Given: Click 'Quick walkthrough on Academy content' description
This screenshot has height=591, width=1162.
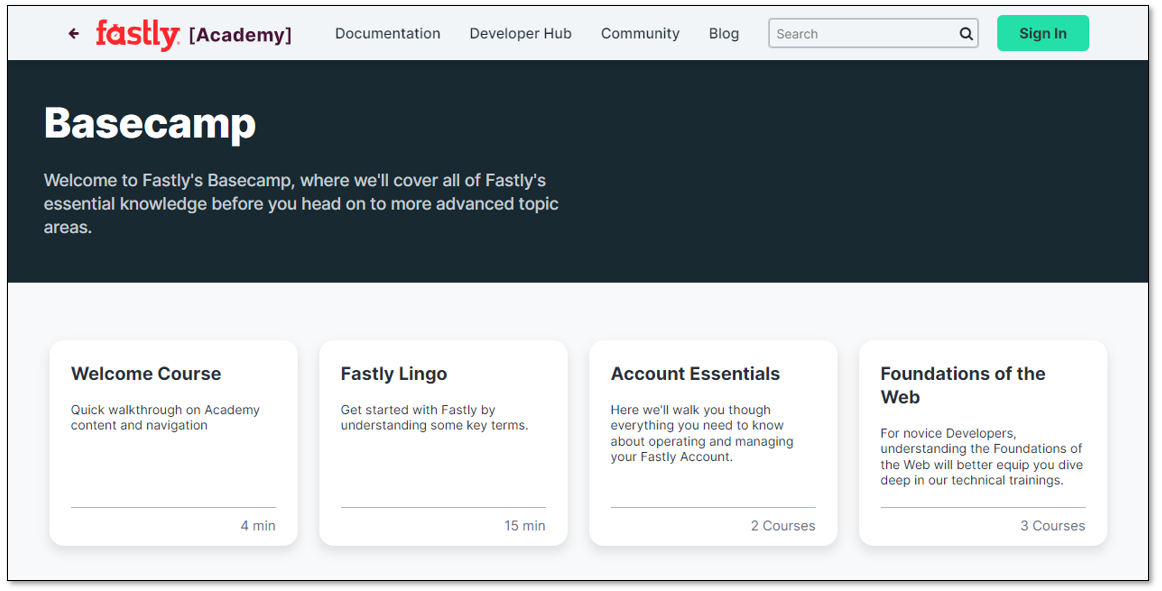Looking at the screenshot, I should pyautogui.click(x=165, y=417).
